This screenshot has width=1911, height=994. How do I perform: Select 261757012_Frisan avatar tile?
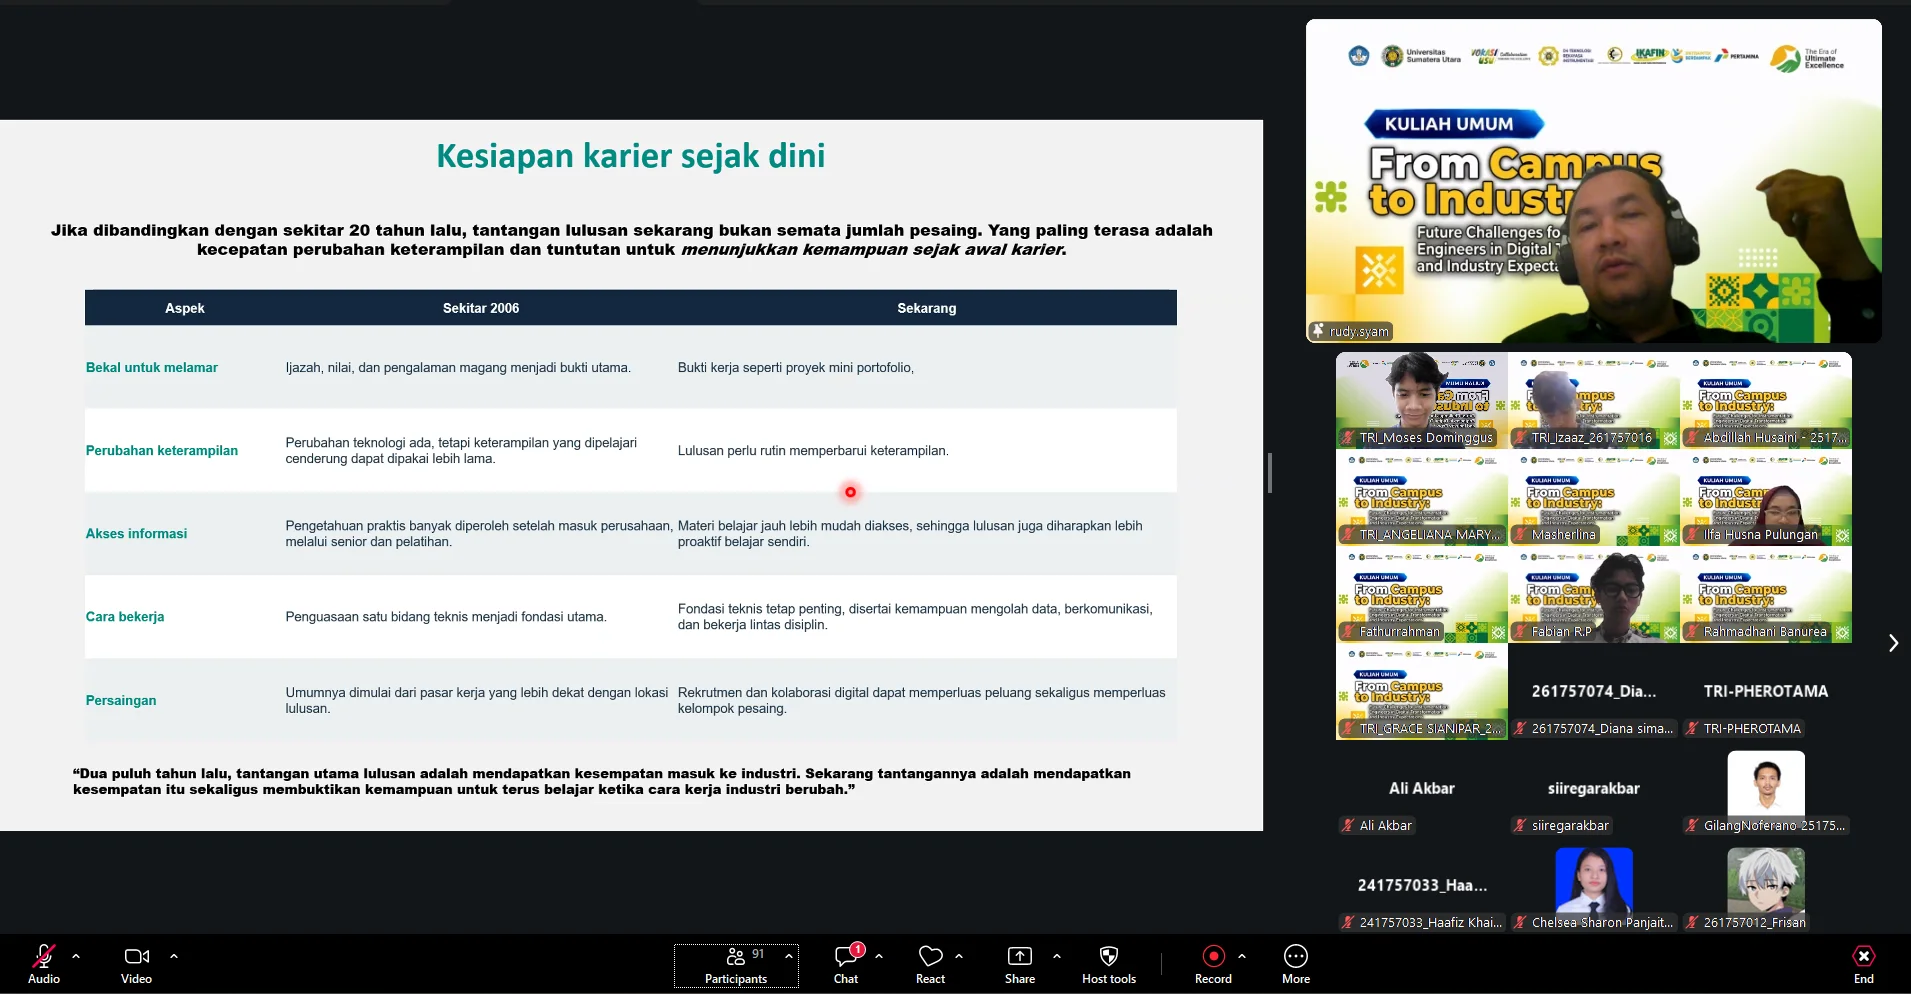click(x=1766, y=885)
